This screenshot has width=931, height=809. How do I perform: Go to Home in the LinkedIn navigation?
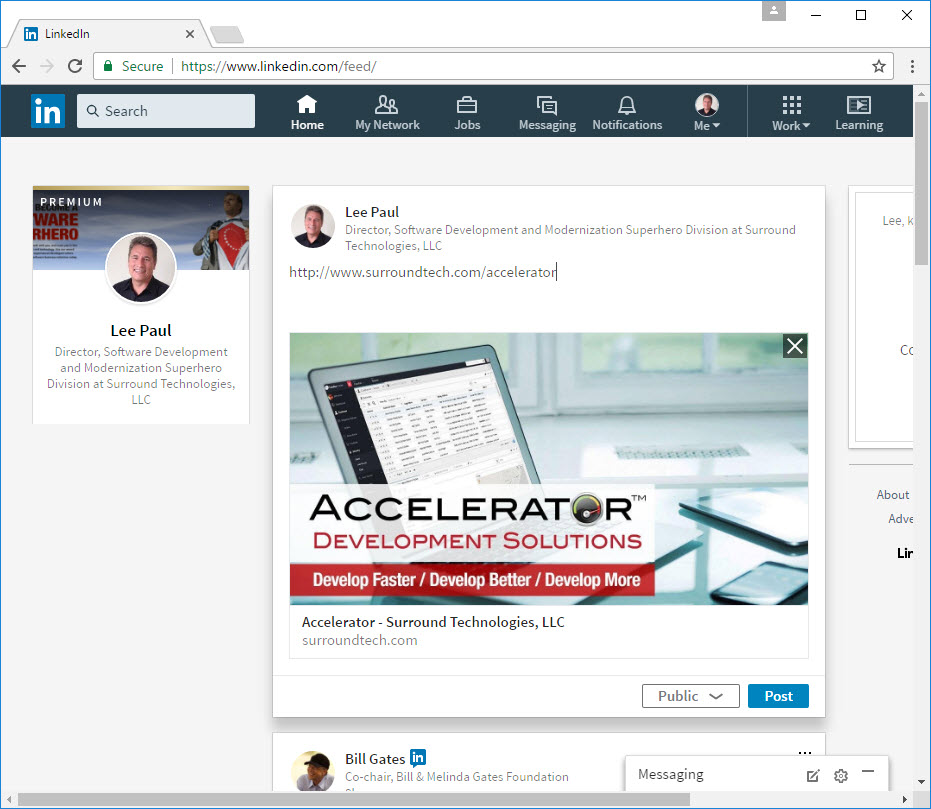[x=307, y=113]
